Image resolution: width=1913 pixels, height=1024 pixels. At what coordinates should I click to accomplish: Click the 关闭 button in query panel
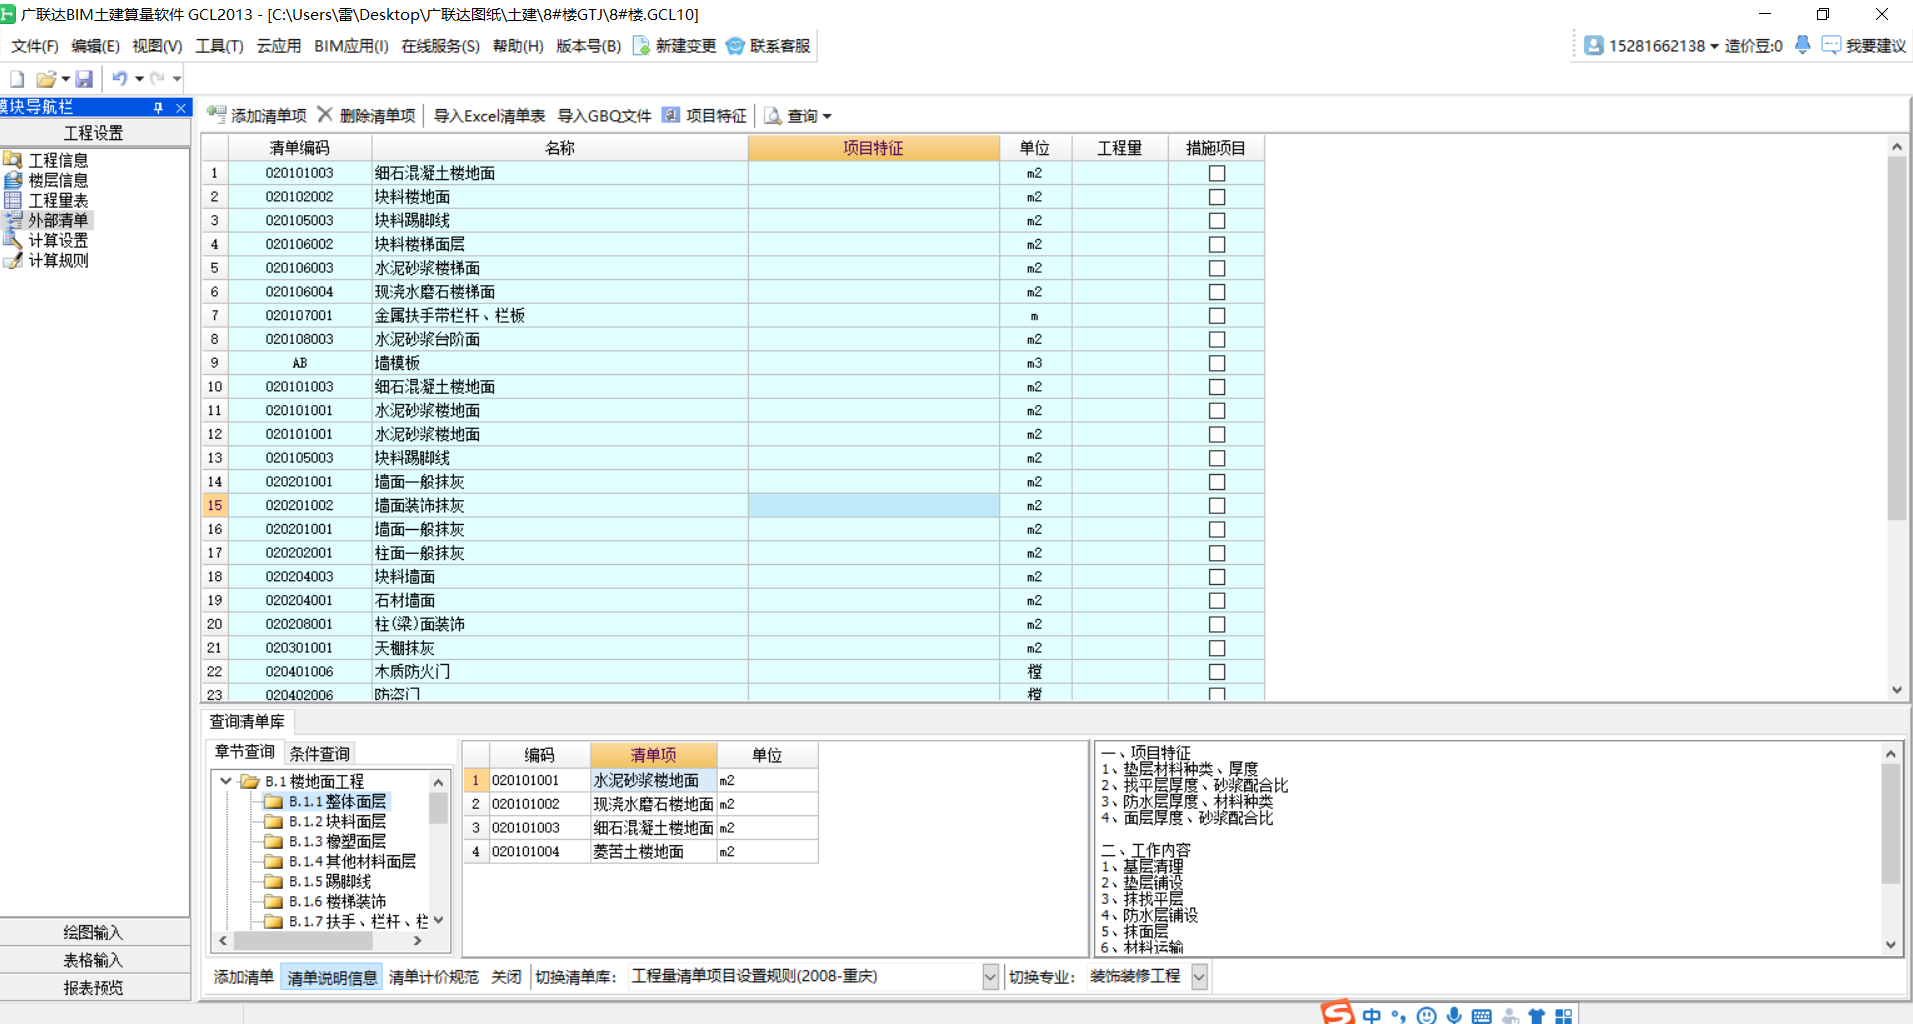tap(506, 977)
